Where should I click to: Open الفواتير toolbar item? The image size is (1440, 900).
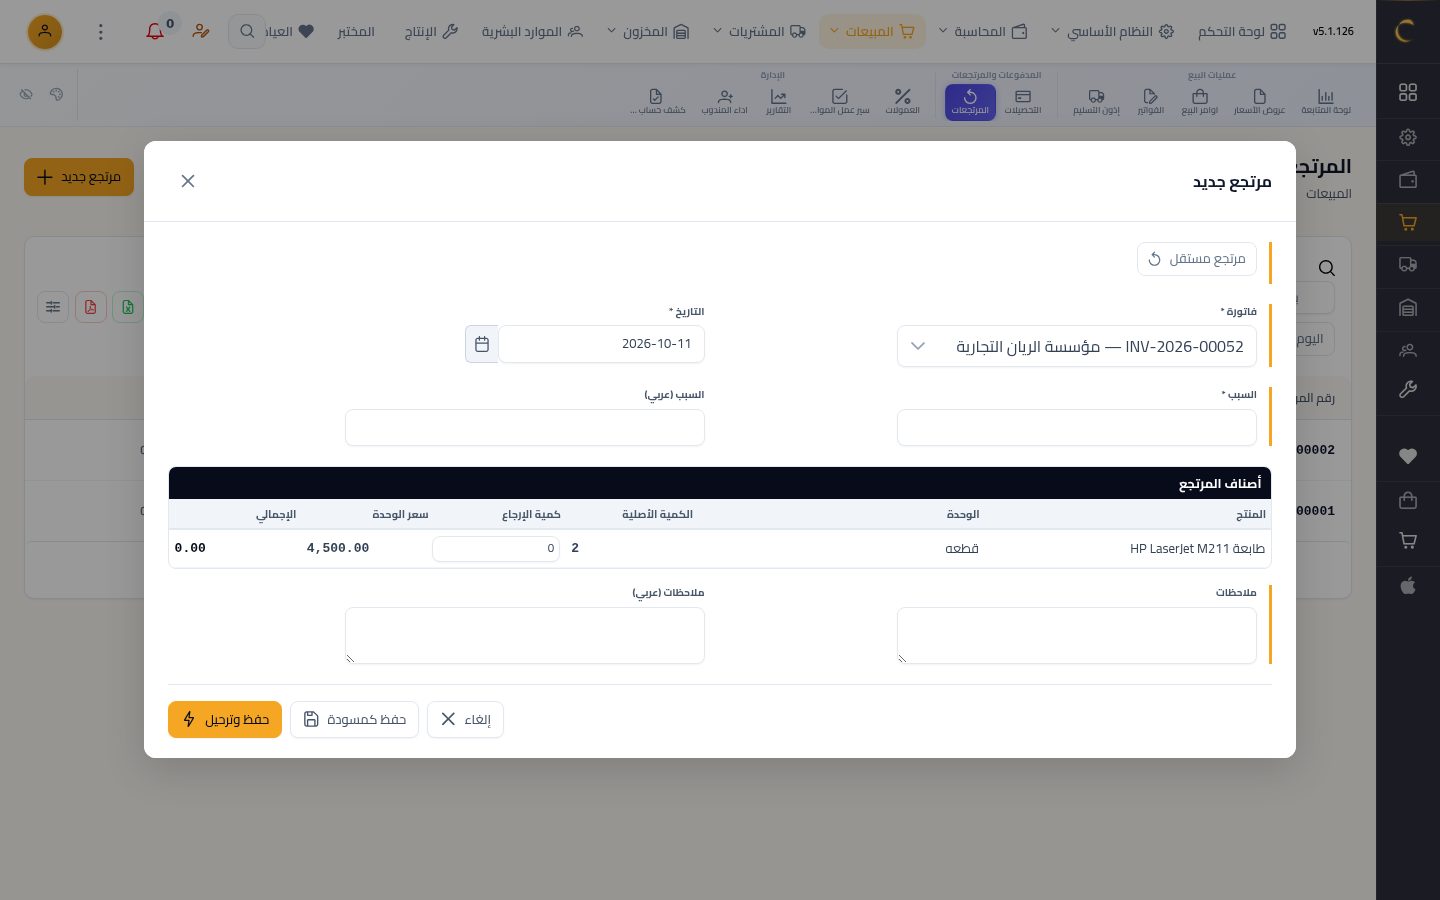[x=1150, y=101]
